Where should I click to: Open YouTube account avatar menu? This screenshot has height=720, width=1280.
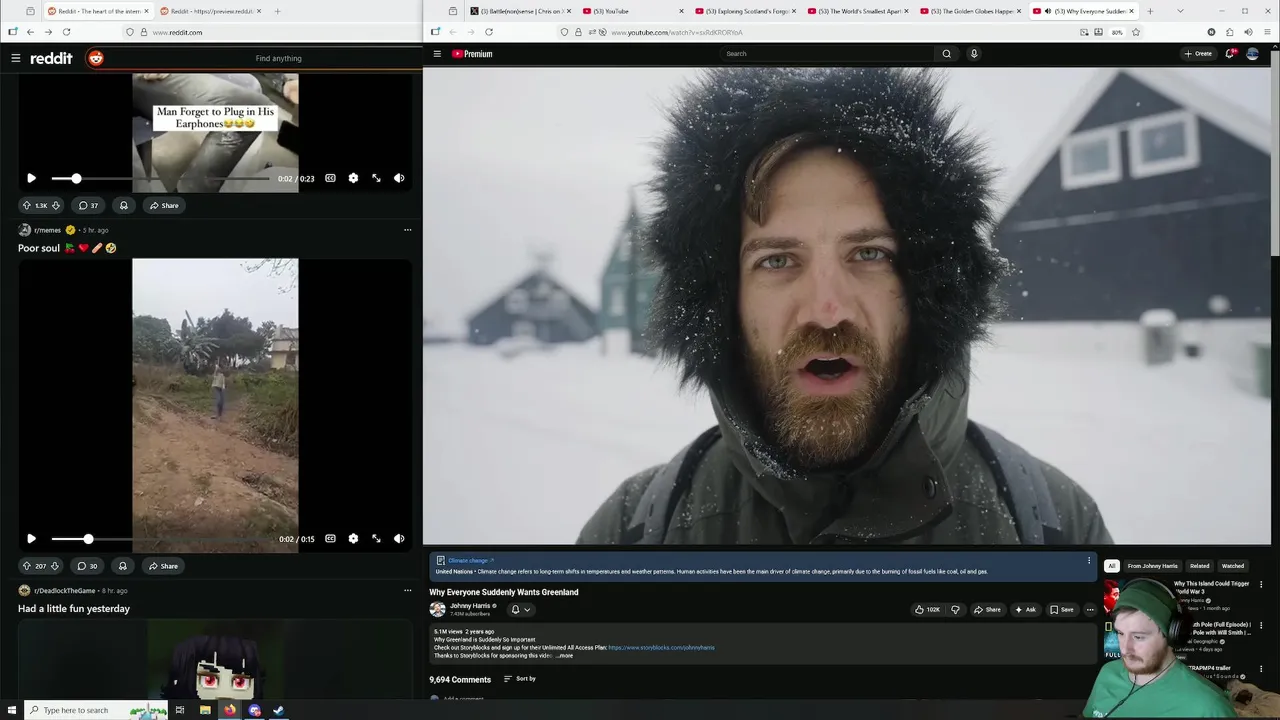pyautogui.click(x=1252, y=54)
